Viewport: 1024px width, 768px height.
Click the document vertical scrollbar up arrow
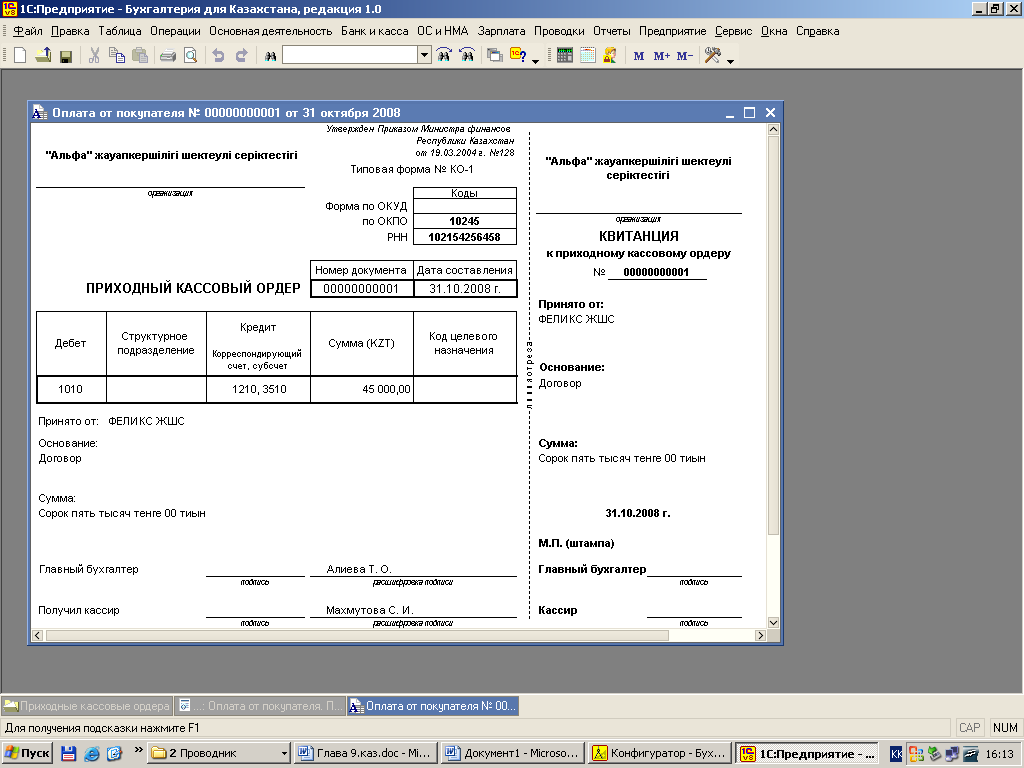[x=773, y=129]
